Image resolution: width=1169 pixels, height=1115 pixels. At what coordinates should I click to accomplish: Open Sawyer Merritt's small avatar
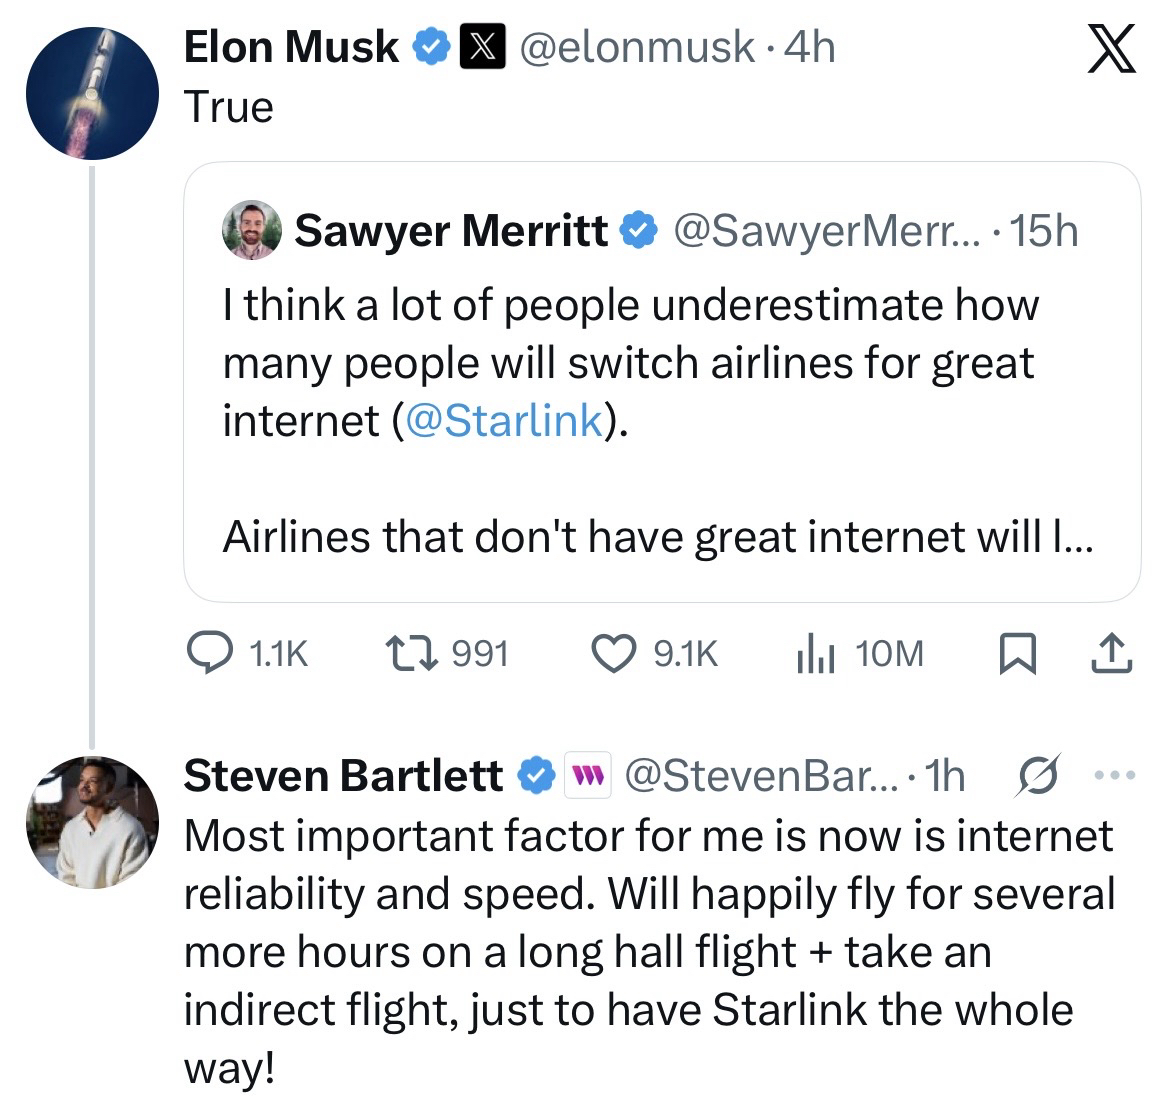(x=251, y=230)
